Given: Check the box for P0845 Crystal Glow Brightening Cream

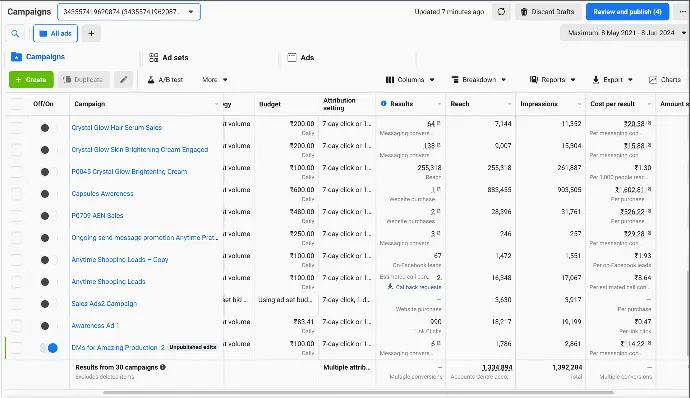Looking at the screenshot, I should (x=16, y=172).
